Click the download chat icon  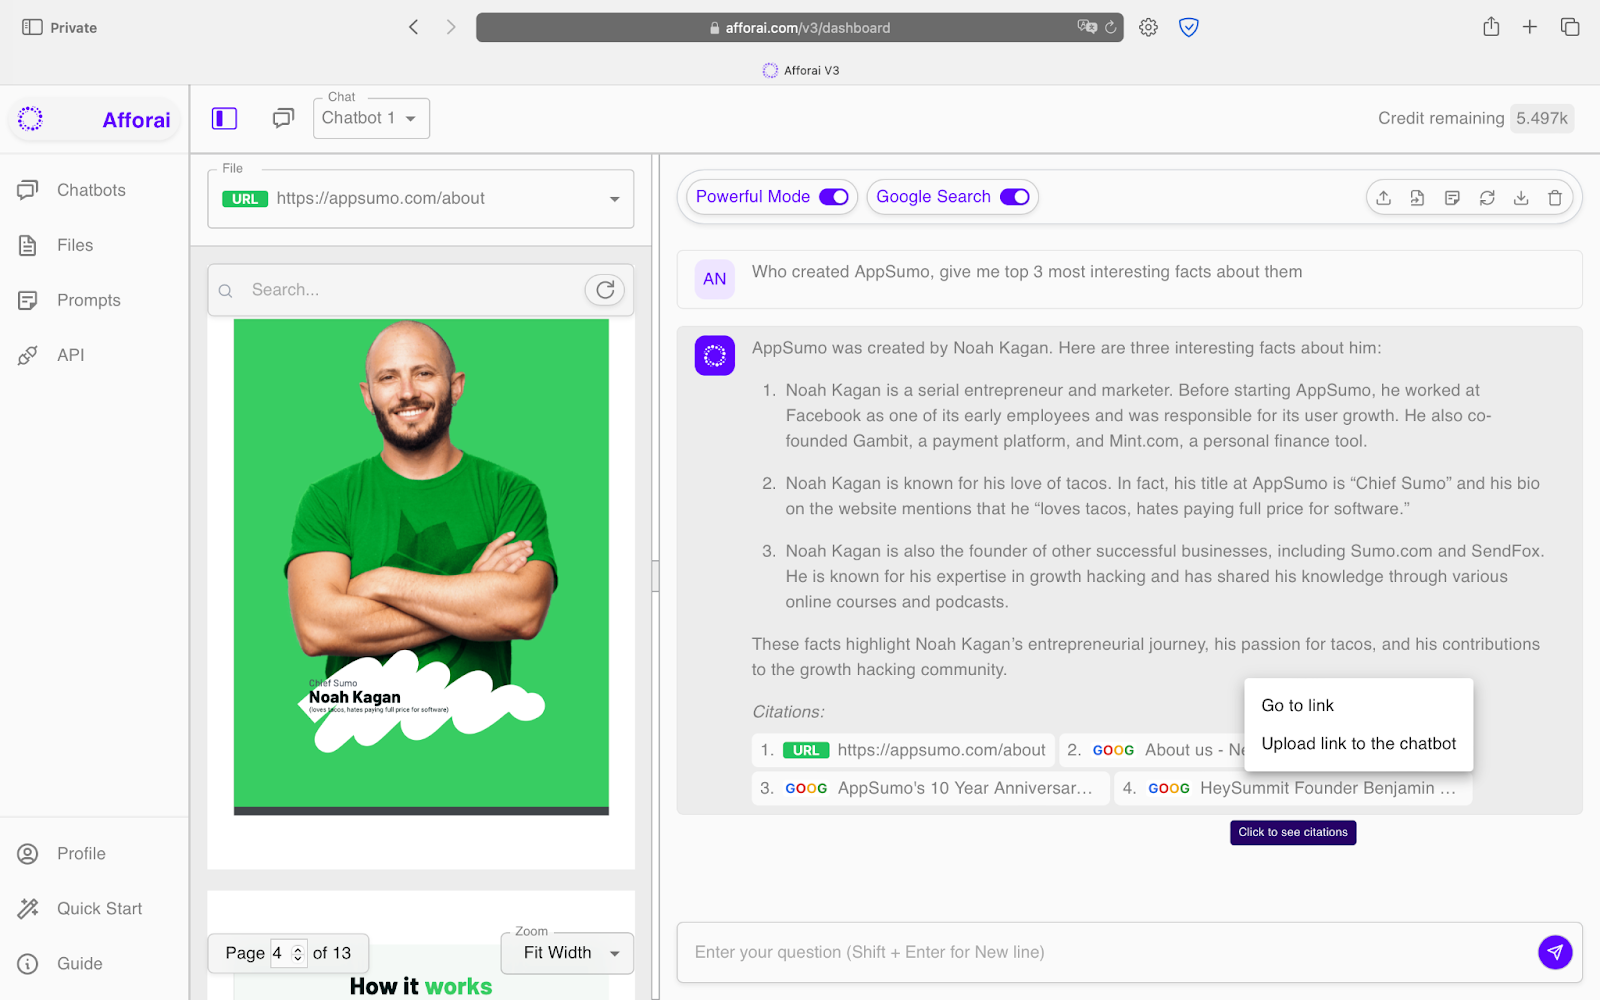click(x=1521, y=198)
